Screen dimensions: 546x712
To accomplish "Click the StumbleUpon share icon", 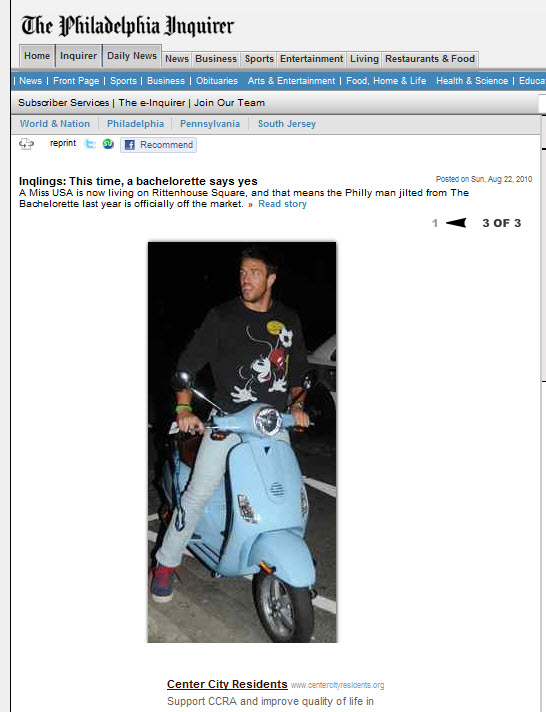I will point(108,144).
